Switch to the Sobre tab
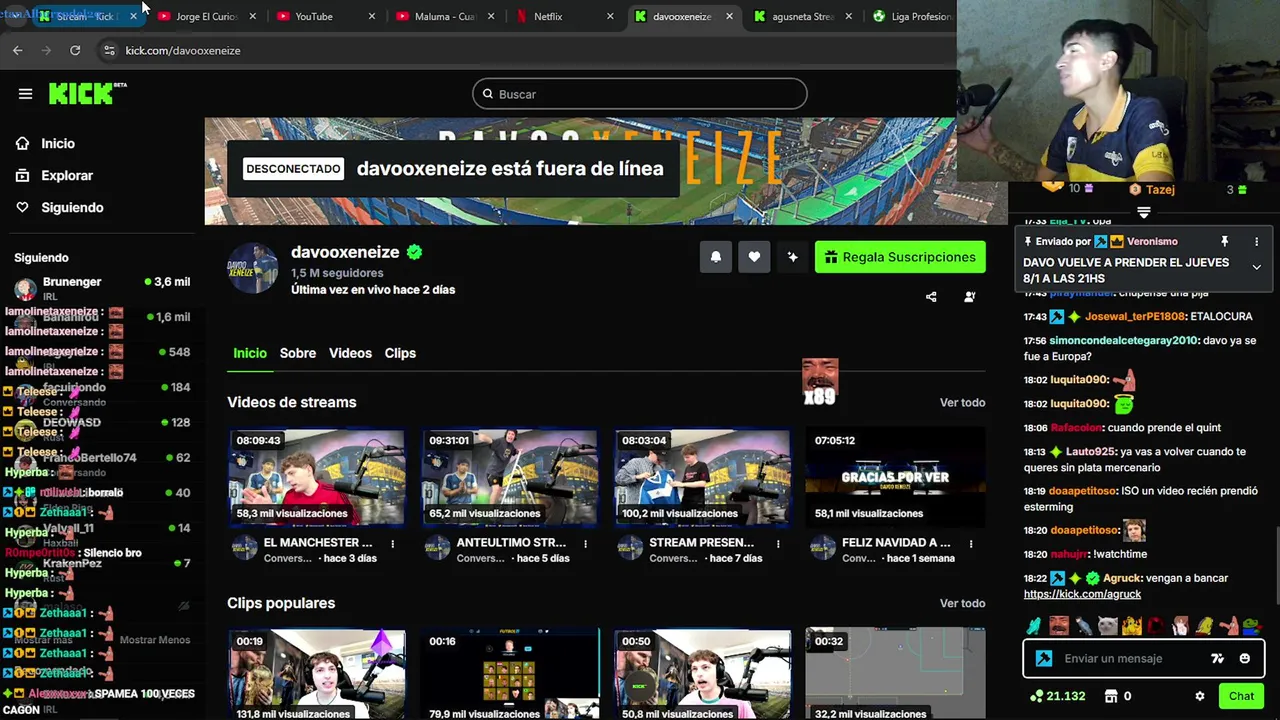 298,353
